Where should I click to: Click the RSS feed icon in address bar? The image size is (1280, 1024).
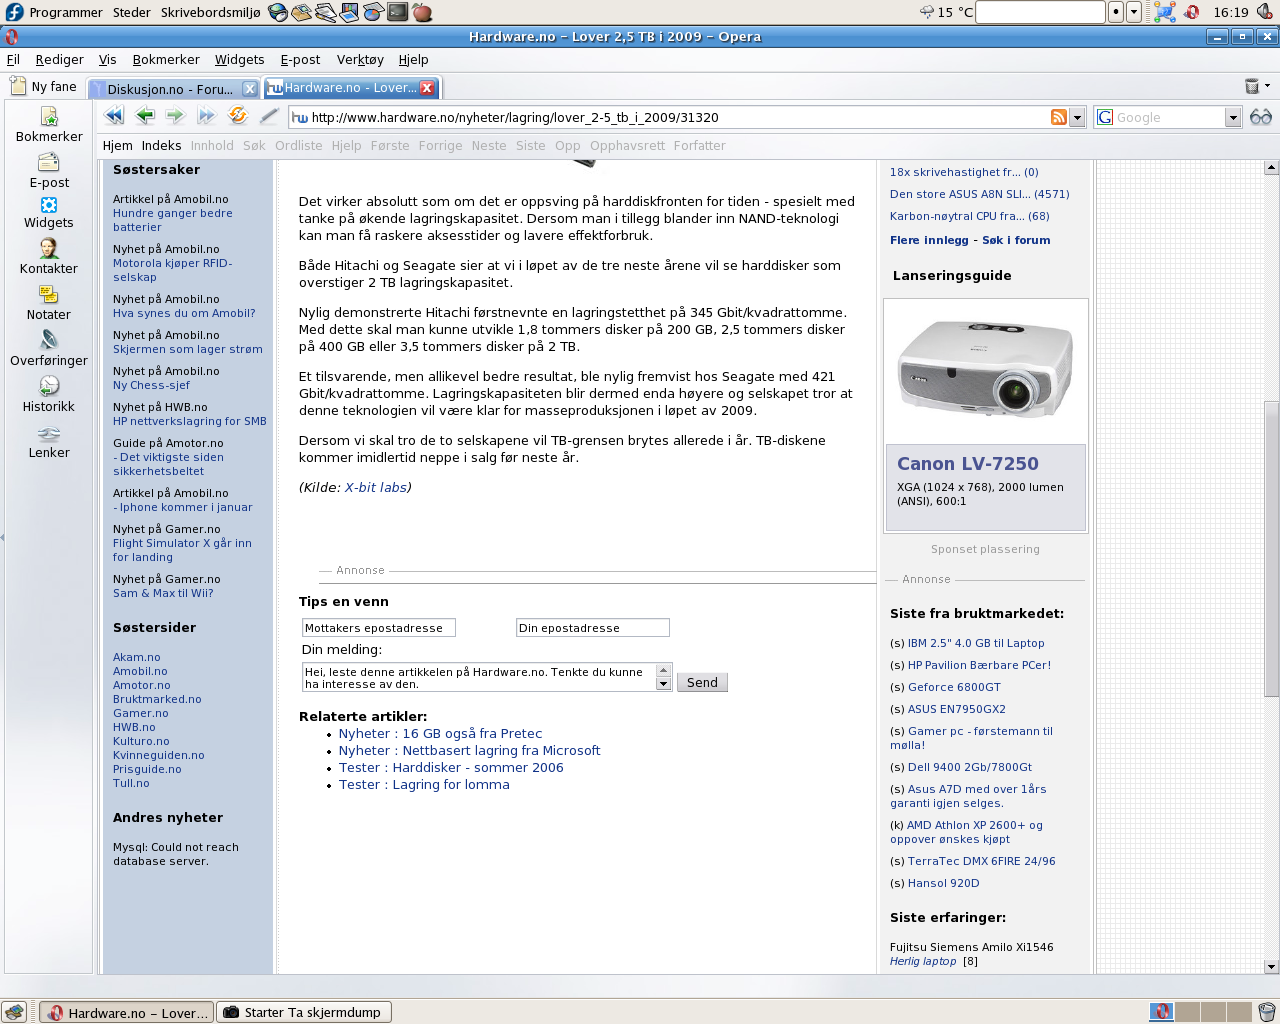click(x=1059, y=117)
